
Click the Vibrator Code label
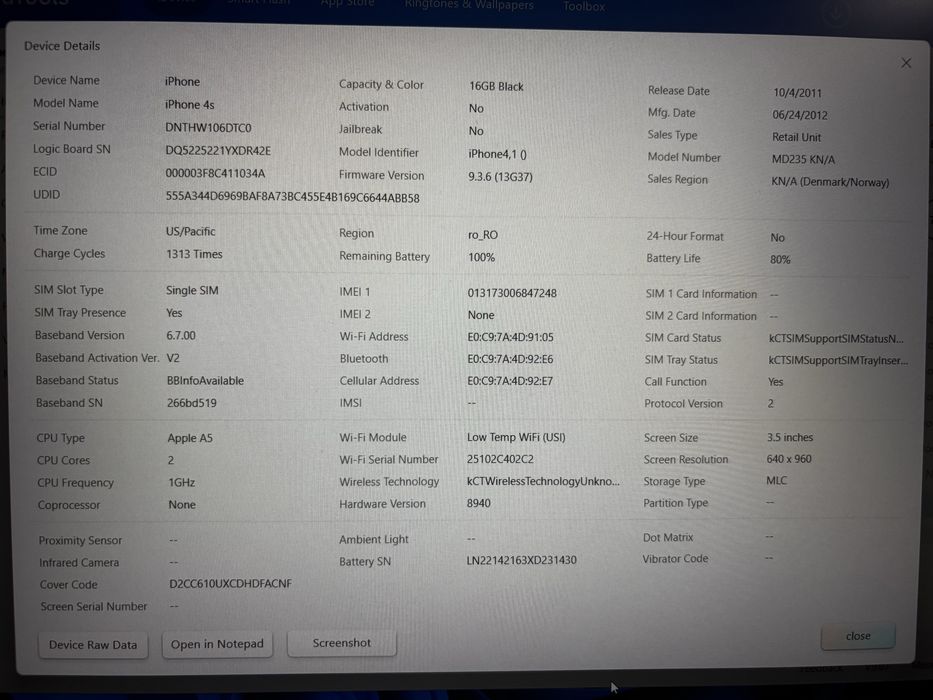[675, 559]
